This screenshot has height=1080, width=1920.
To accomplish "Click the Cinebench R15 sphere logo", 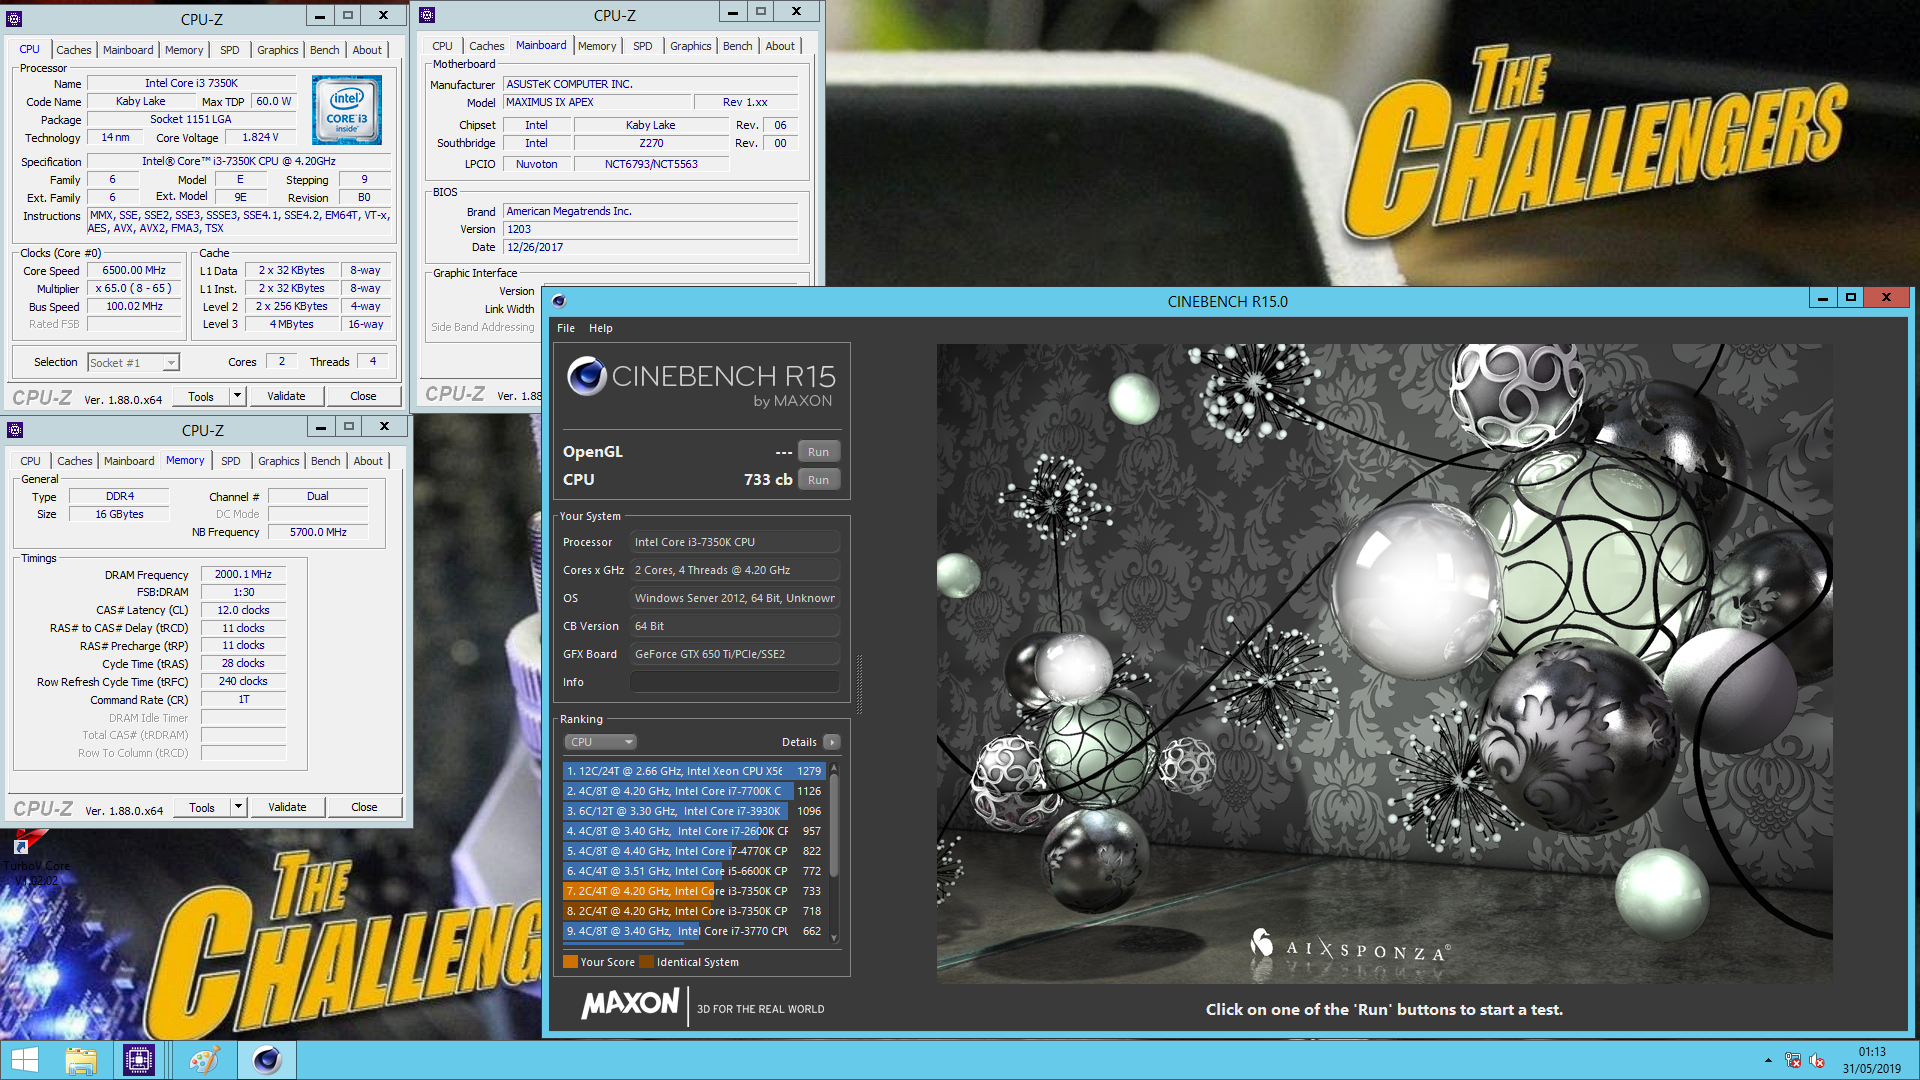I will [586, 377].
